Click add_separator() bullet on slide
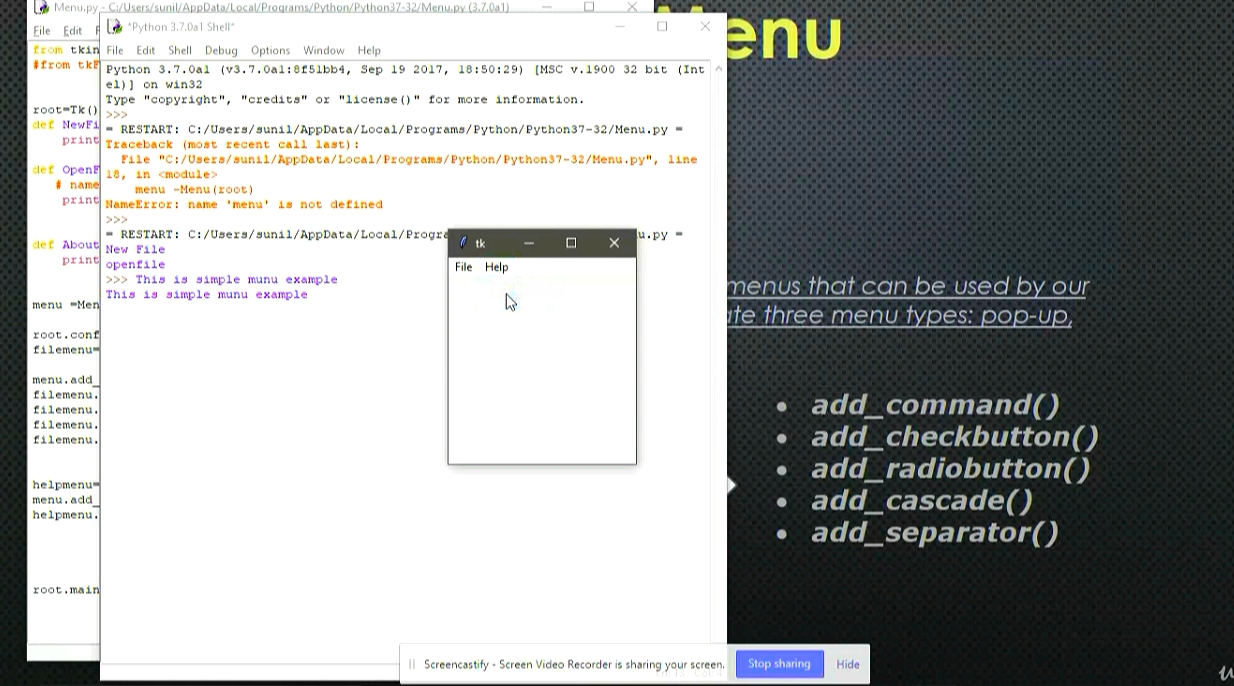Image resolution: width=1234 pixels, height=686 pixels. (x=934, y=533)
